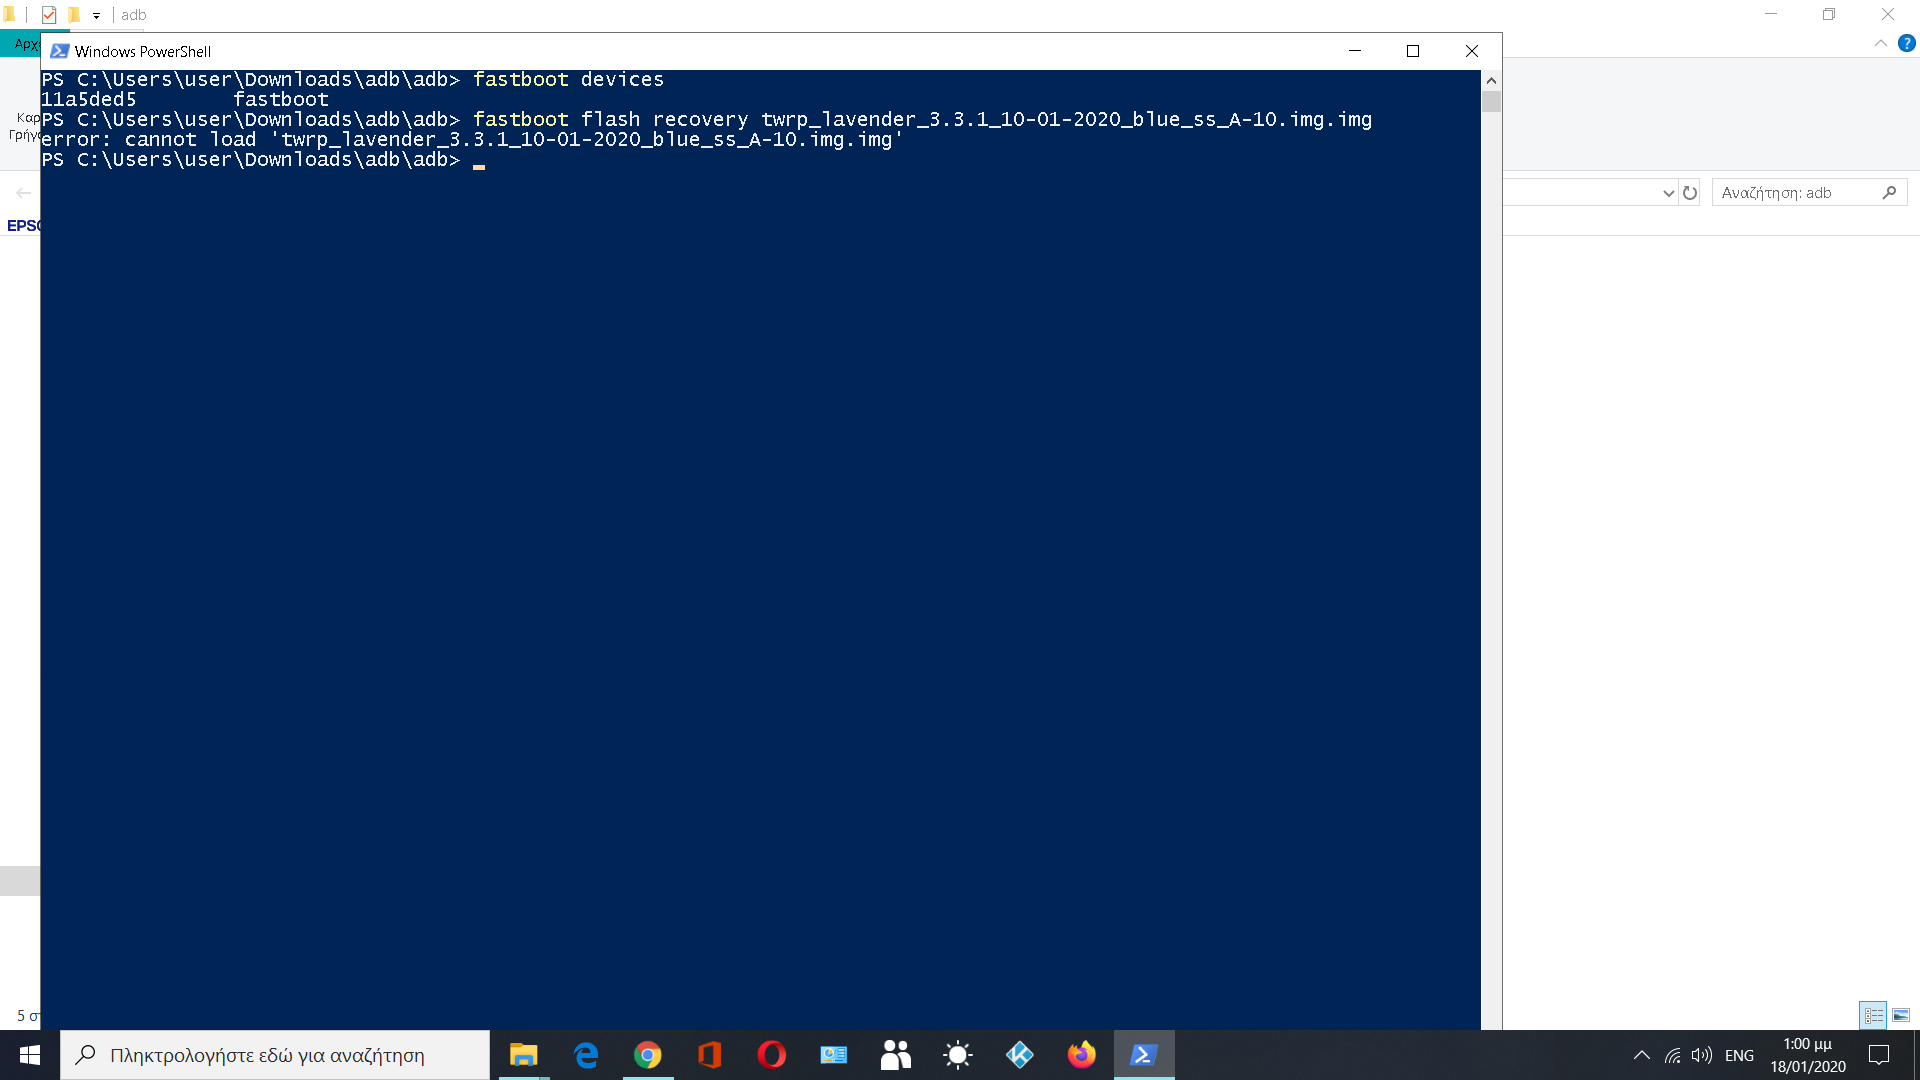Screen dimensions: 1920x1080
Task: Click the Explorer search adb field
Action: pyautogui.click(x=1795, y=193)
